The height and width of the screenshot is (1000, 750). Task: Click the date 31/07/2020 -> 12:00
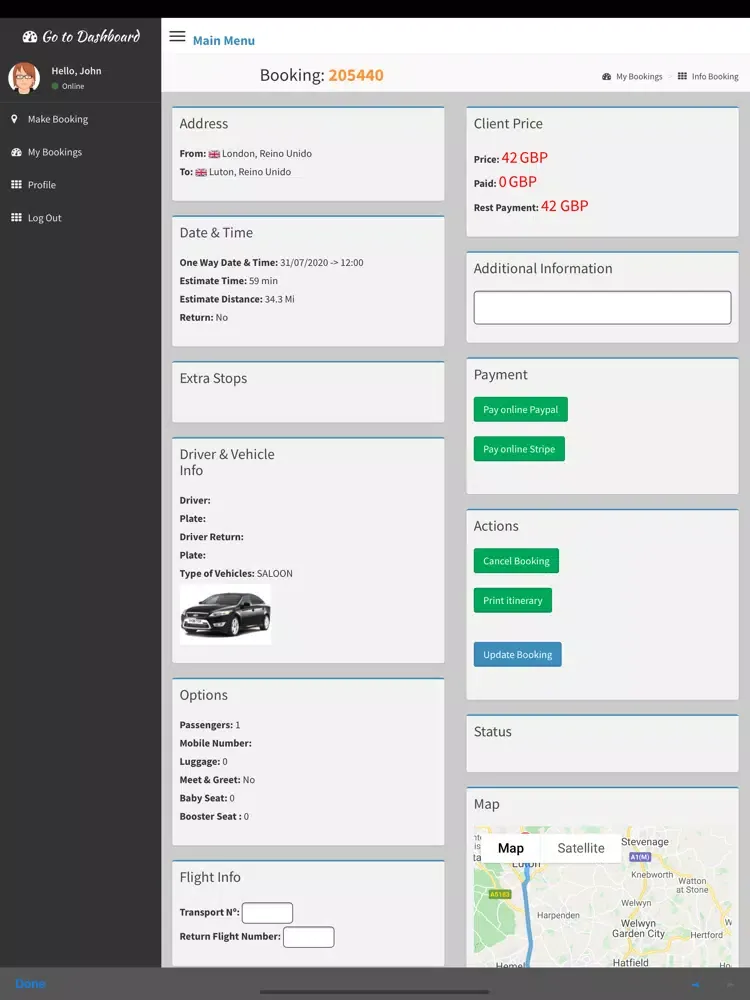click(x=321, y=263)
